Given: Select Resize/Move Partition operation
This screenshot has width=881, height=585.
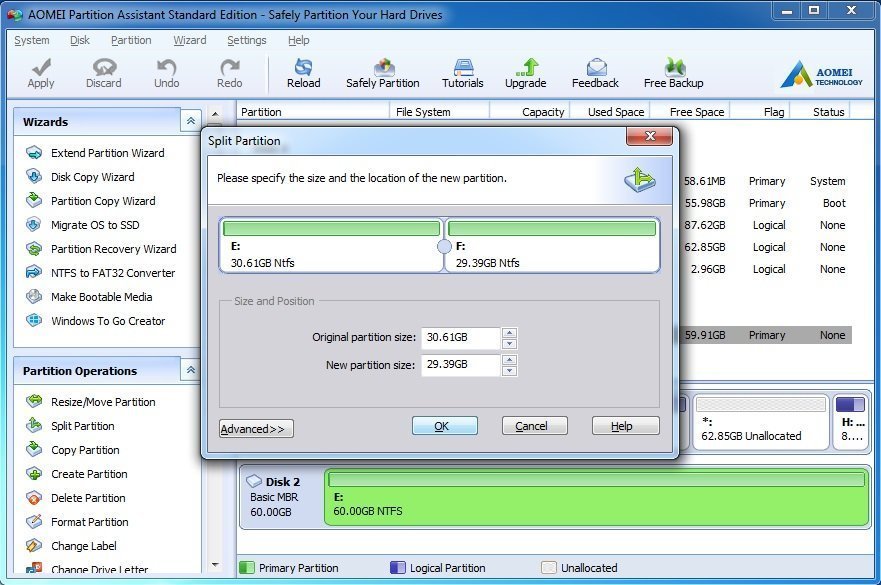Looking at the screenshot, I should pyautogui.click(x=91, y=402).
